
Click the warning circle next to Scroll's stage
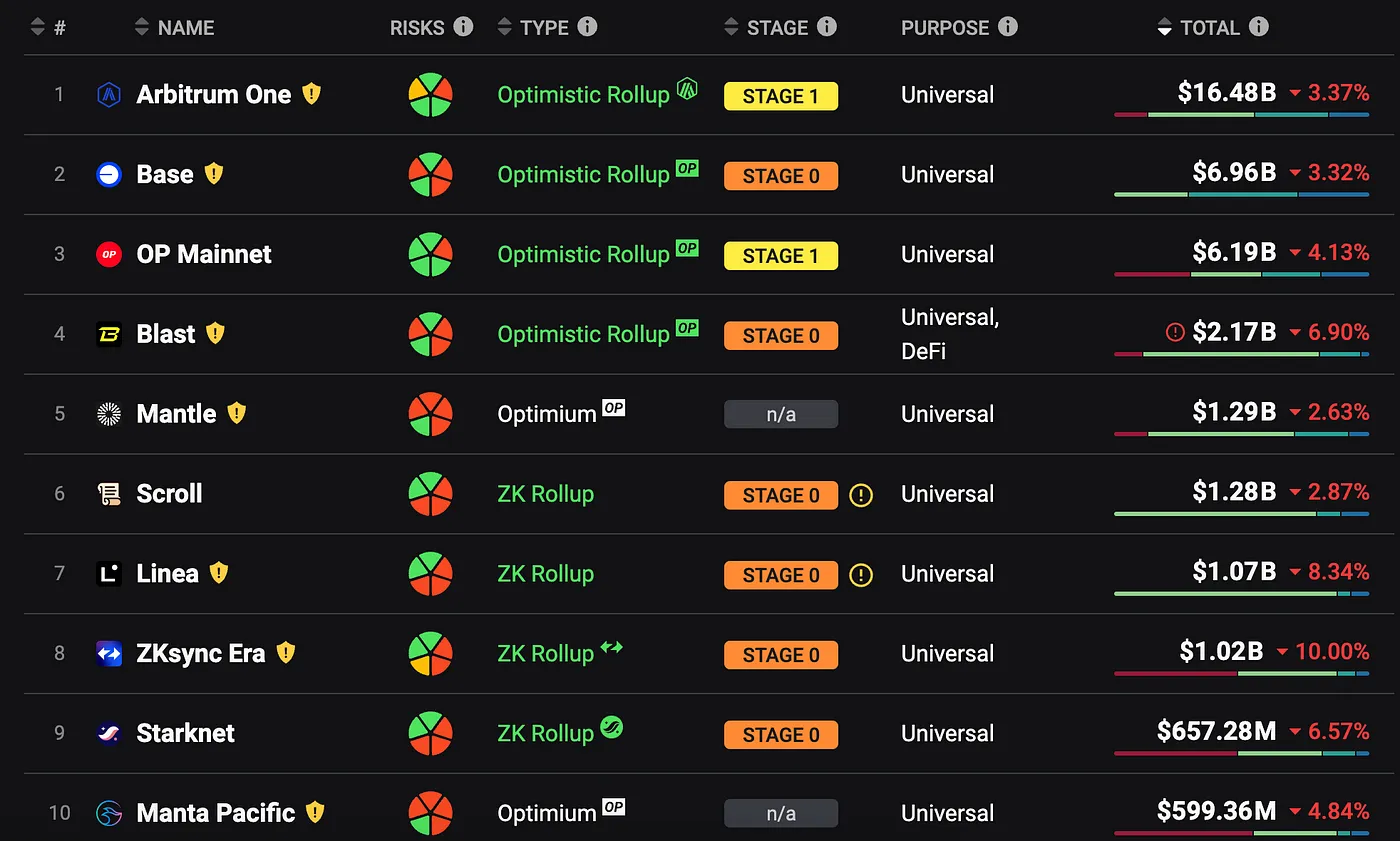(860, 495)
